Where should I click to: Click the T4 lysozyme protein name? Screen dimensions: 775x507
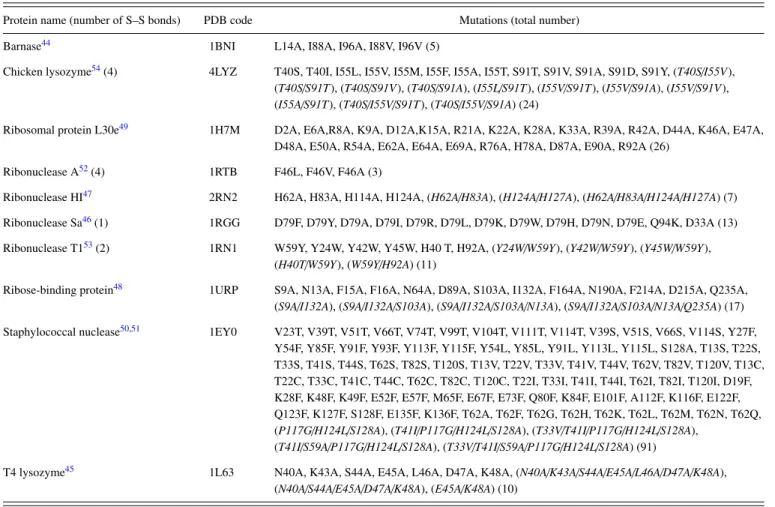click(34, 473)
